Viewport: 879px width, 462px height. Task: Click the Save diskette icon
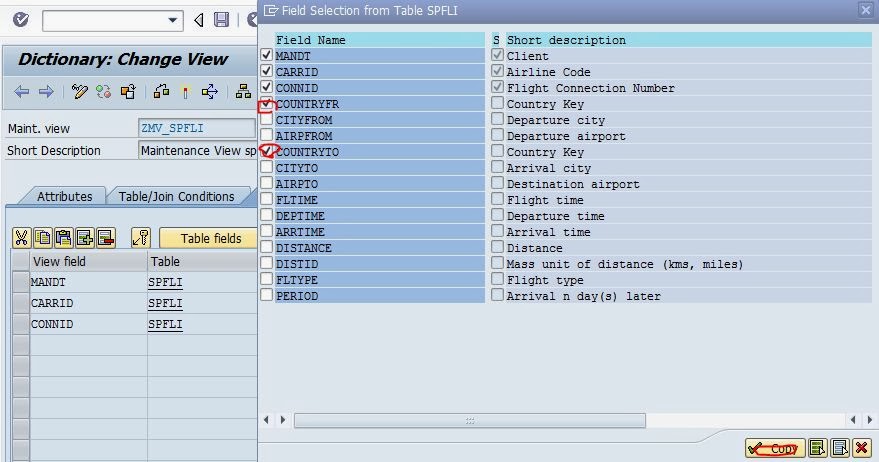coord(221,20)
